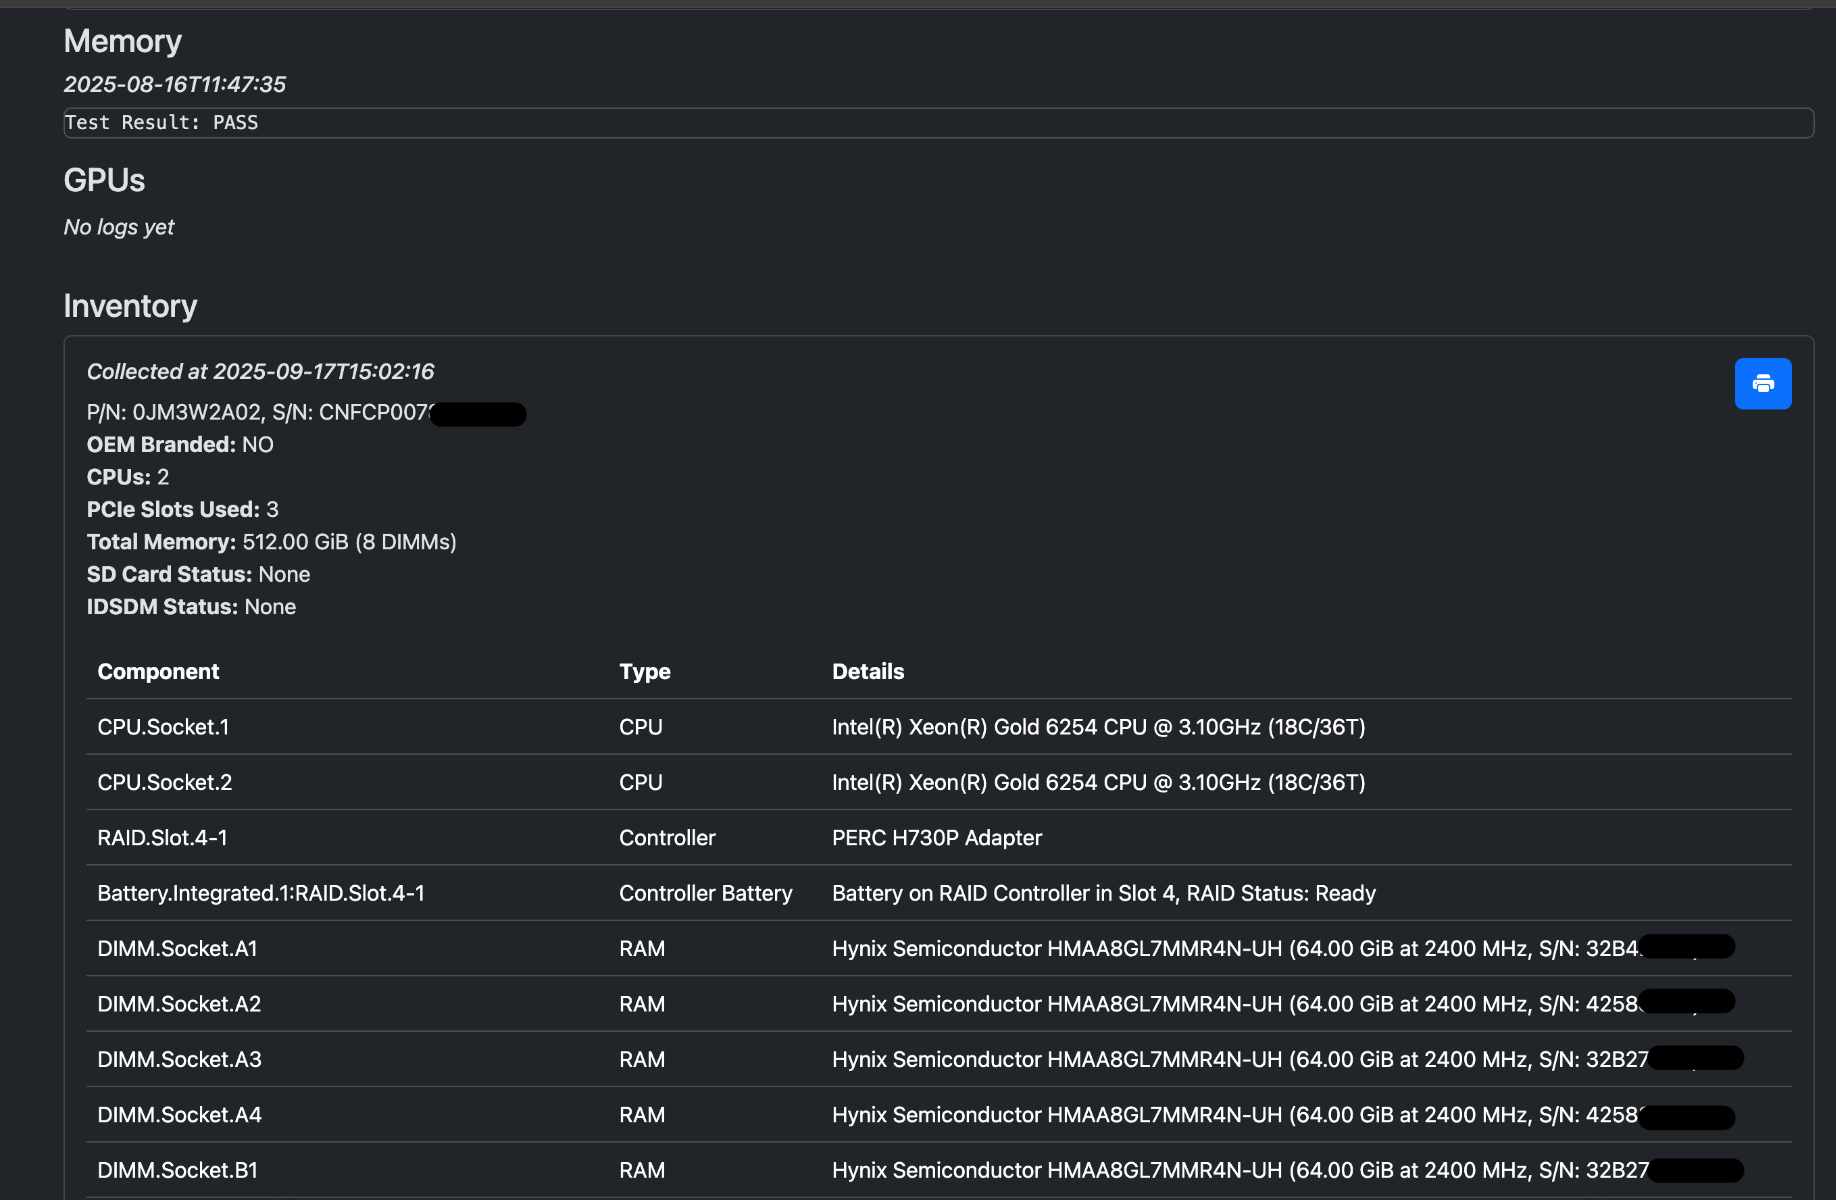This screenshot has height=1200, width=1836.
Task: Click the Memory section heading
Action: (x=122, y=41)
